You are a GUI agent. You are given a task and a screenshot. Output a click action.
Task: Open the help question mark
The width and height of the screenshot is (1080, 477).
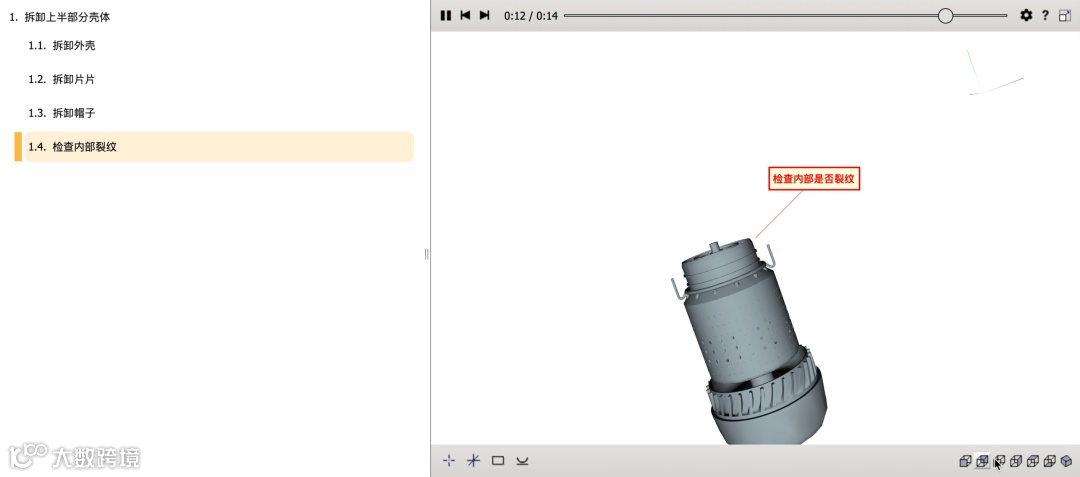1045,15
